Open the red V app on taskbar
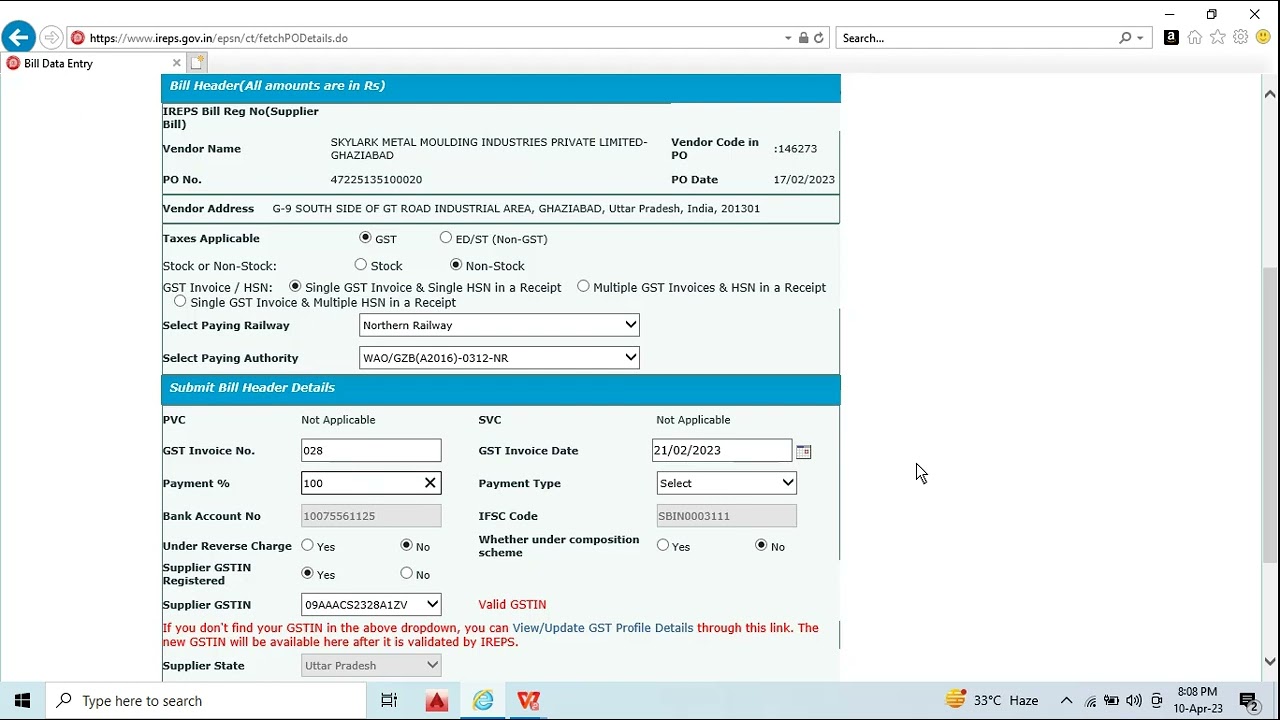1280x720 pixels. (x=529, y=700)
